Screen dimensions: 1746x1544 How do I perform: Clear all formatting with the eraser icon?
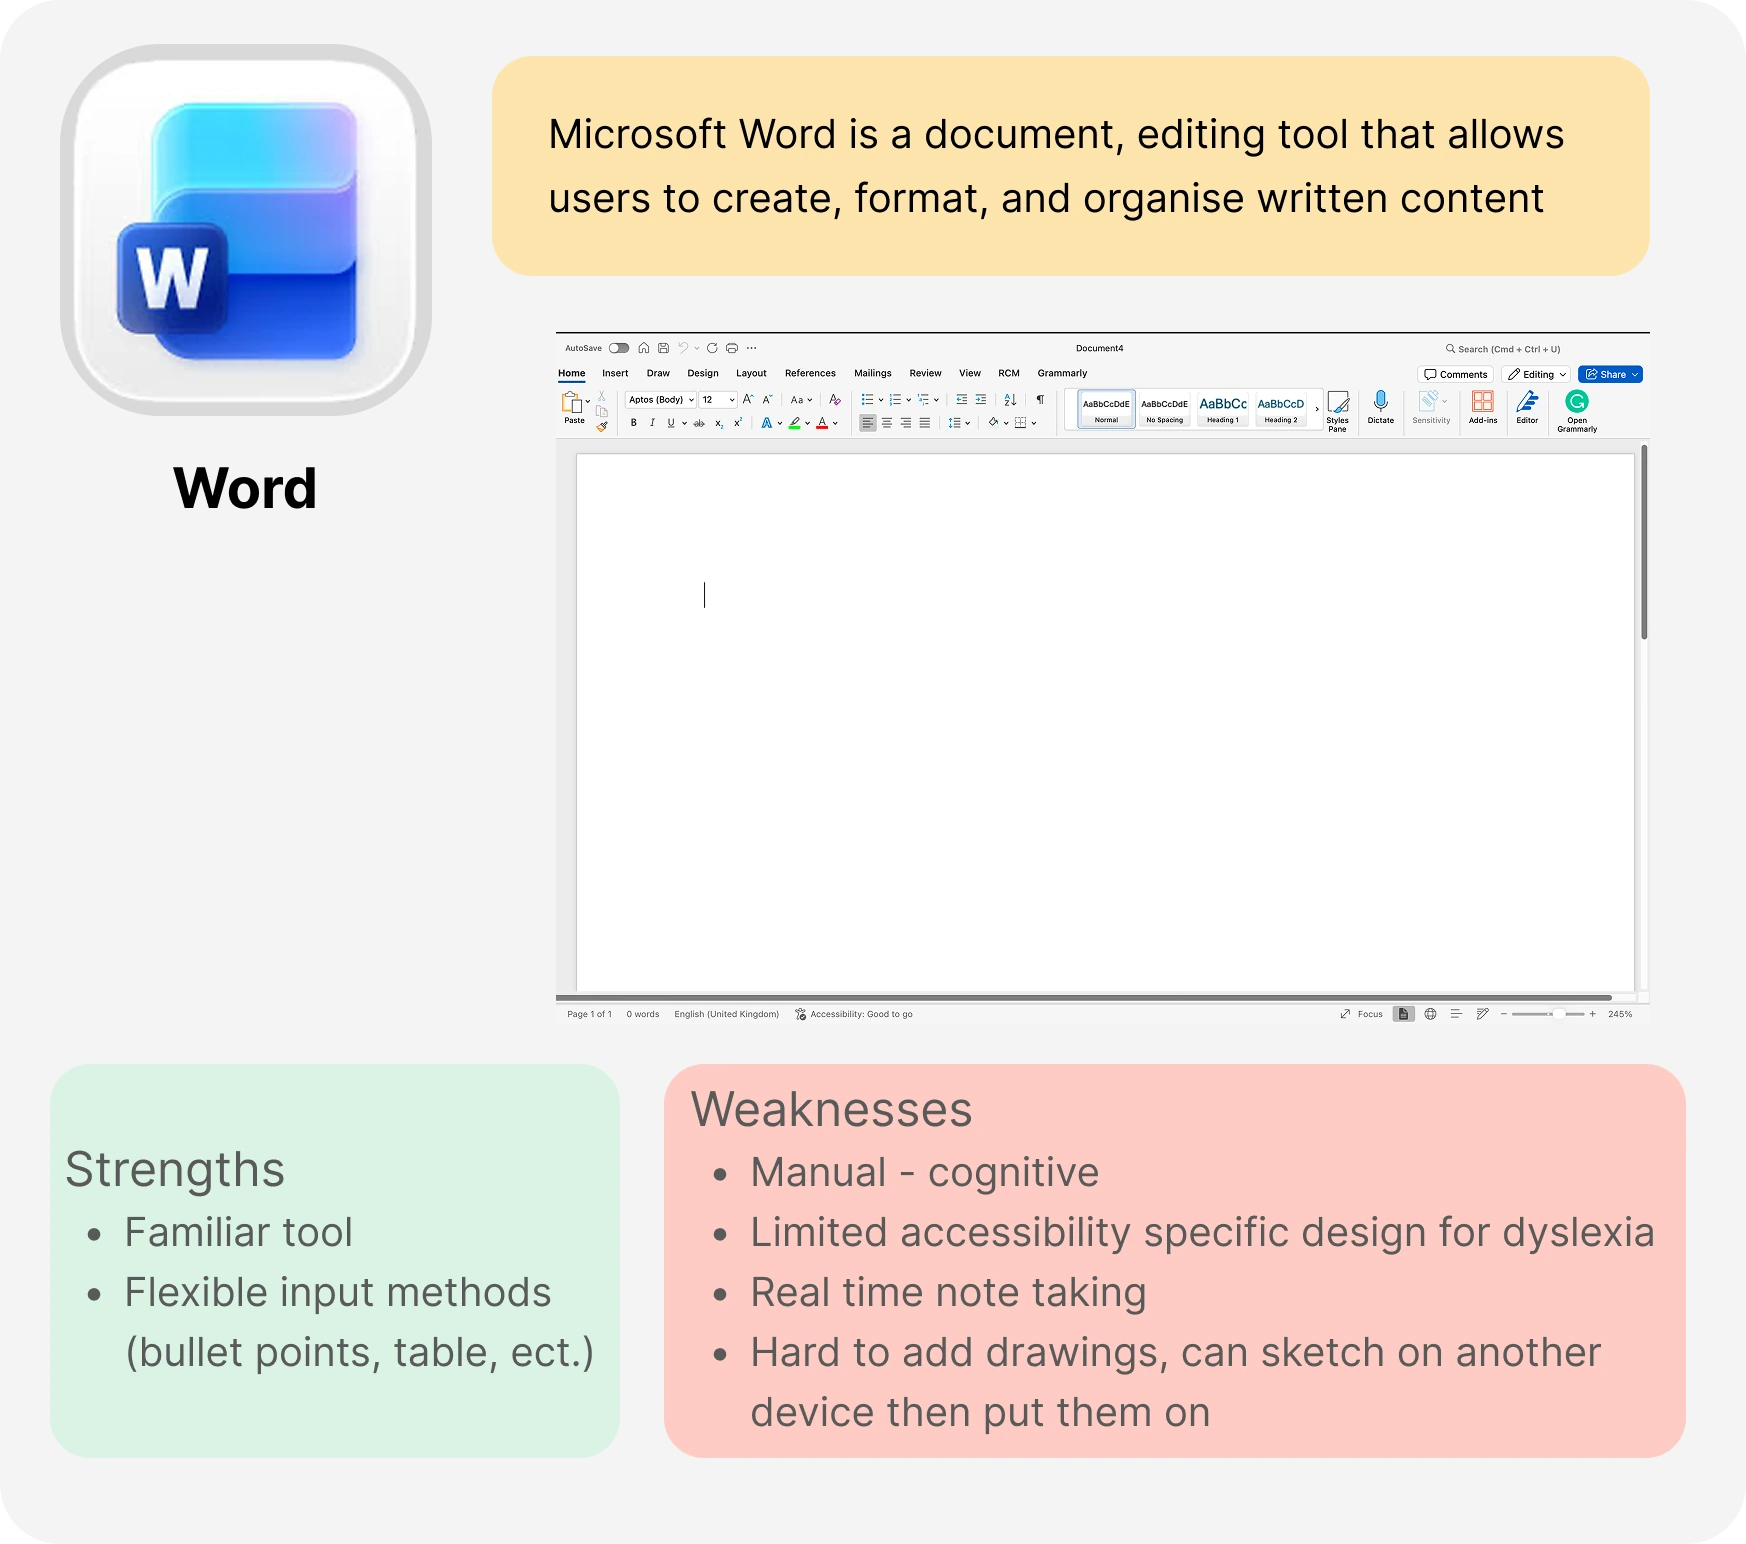pos(835,400)
